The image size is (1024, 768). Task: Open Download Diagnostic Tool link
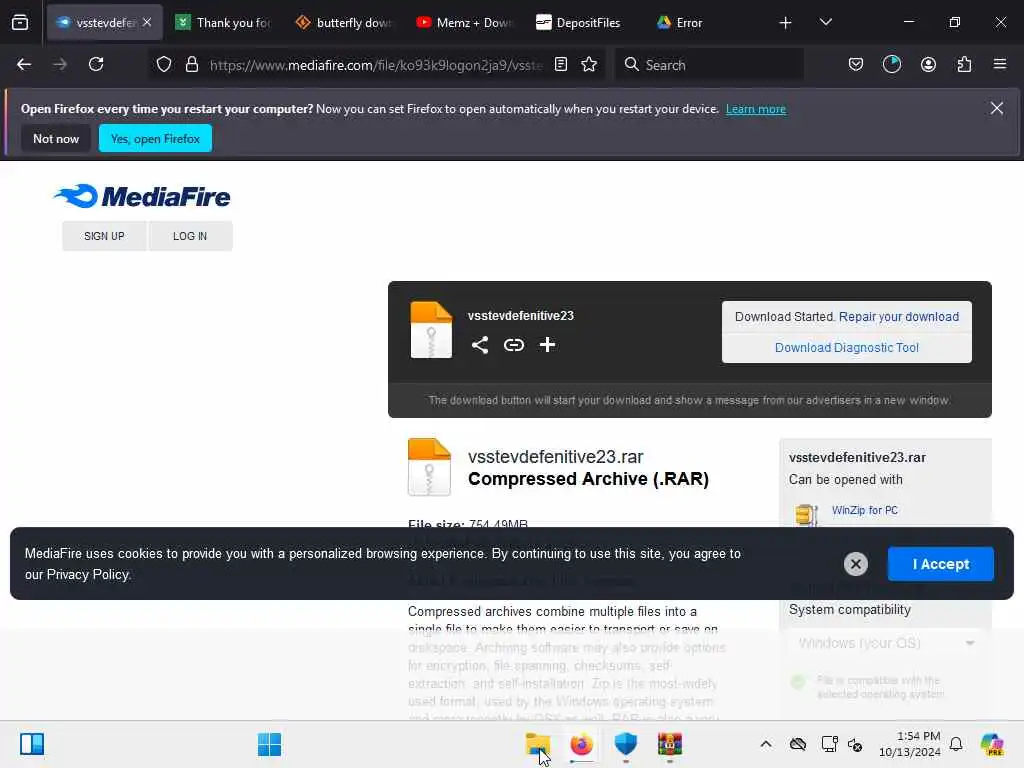pos(846,347)
